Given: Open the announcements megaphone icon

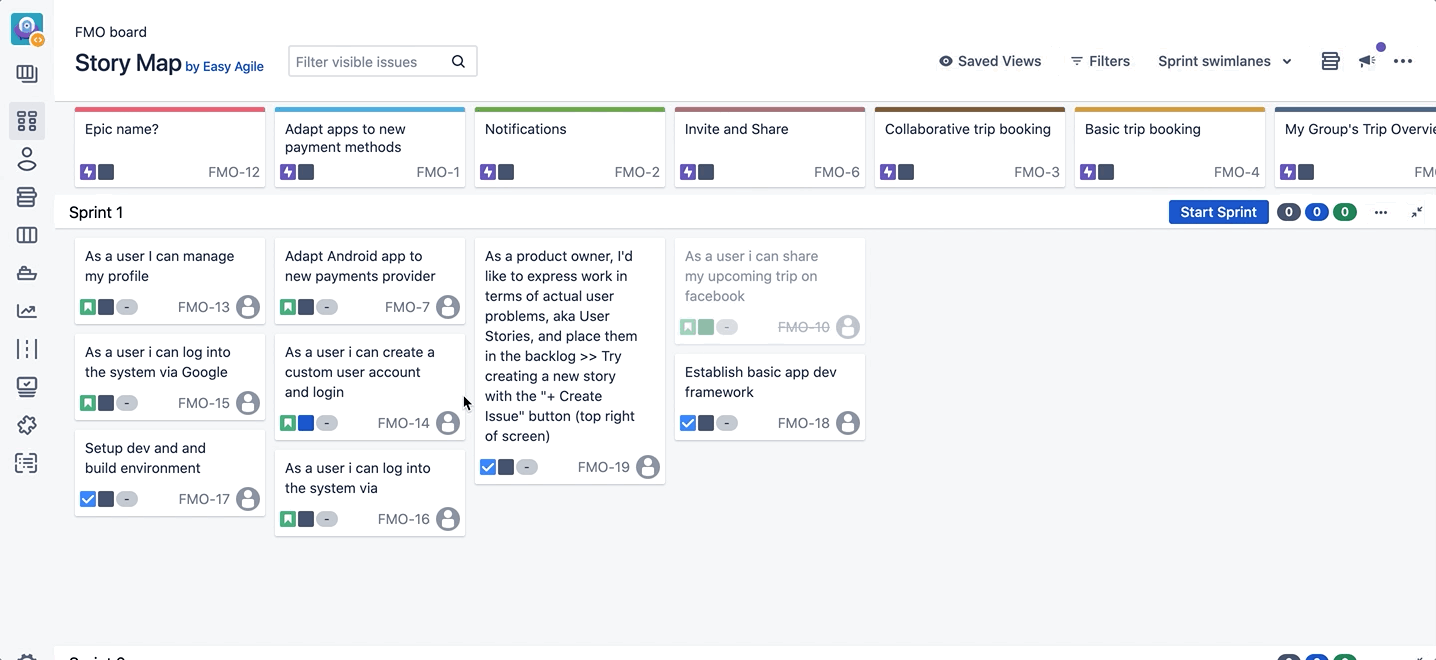Looking at the screenshot, I should coord(1367,61).
